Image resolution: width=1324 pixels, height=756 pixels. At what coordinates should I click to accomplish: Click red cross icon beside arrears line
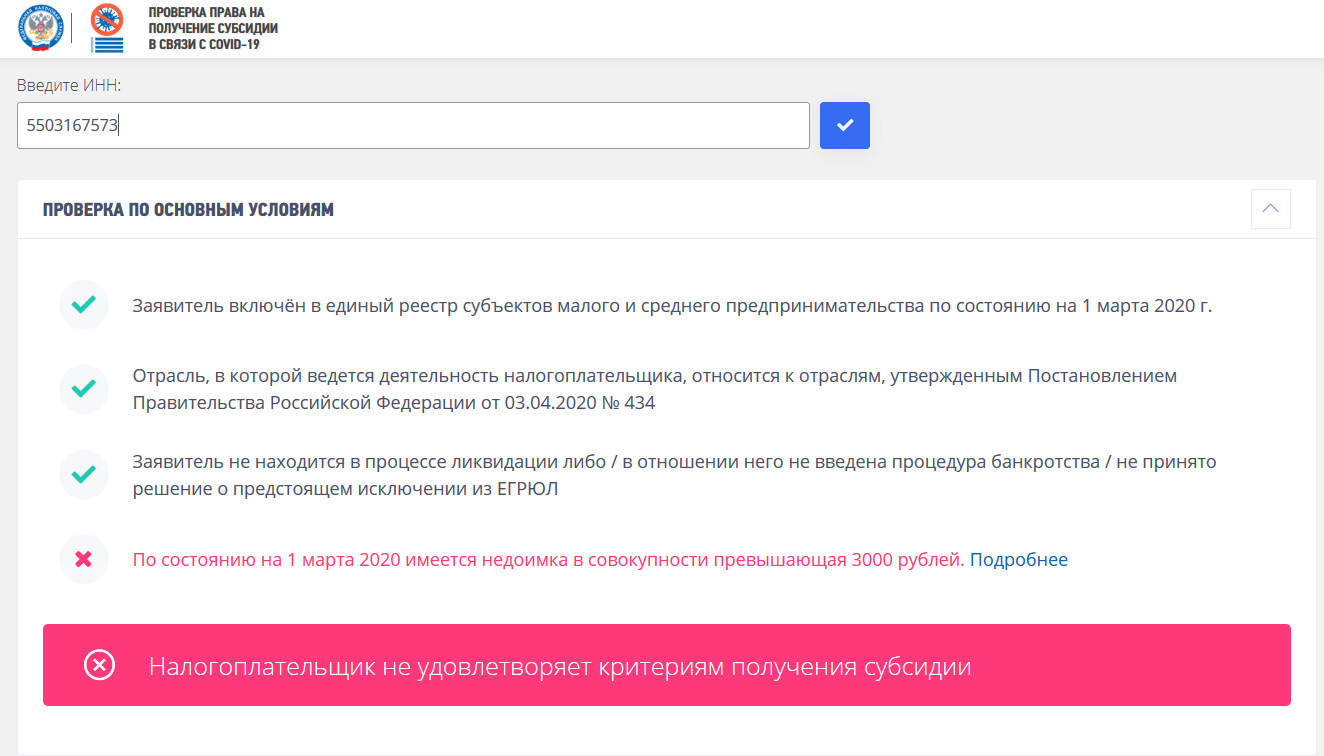click(84, 559)
